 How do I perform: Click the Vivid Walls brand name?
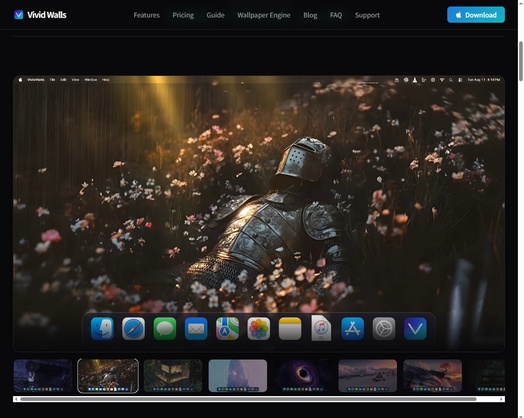(x=47, y=15)
